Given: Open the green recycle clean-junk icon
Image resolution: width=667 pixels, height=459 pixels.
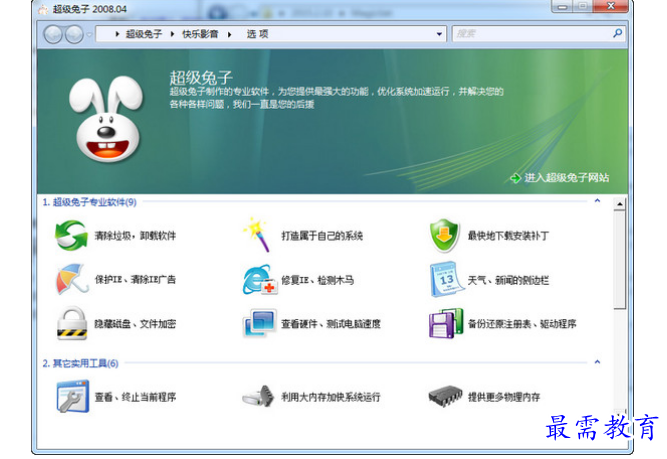Looking at the screenshot, I should click(x=71, y=235).
